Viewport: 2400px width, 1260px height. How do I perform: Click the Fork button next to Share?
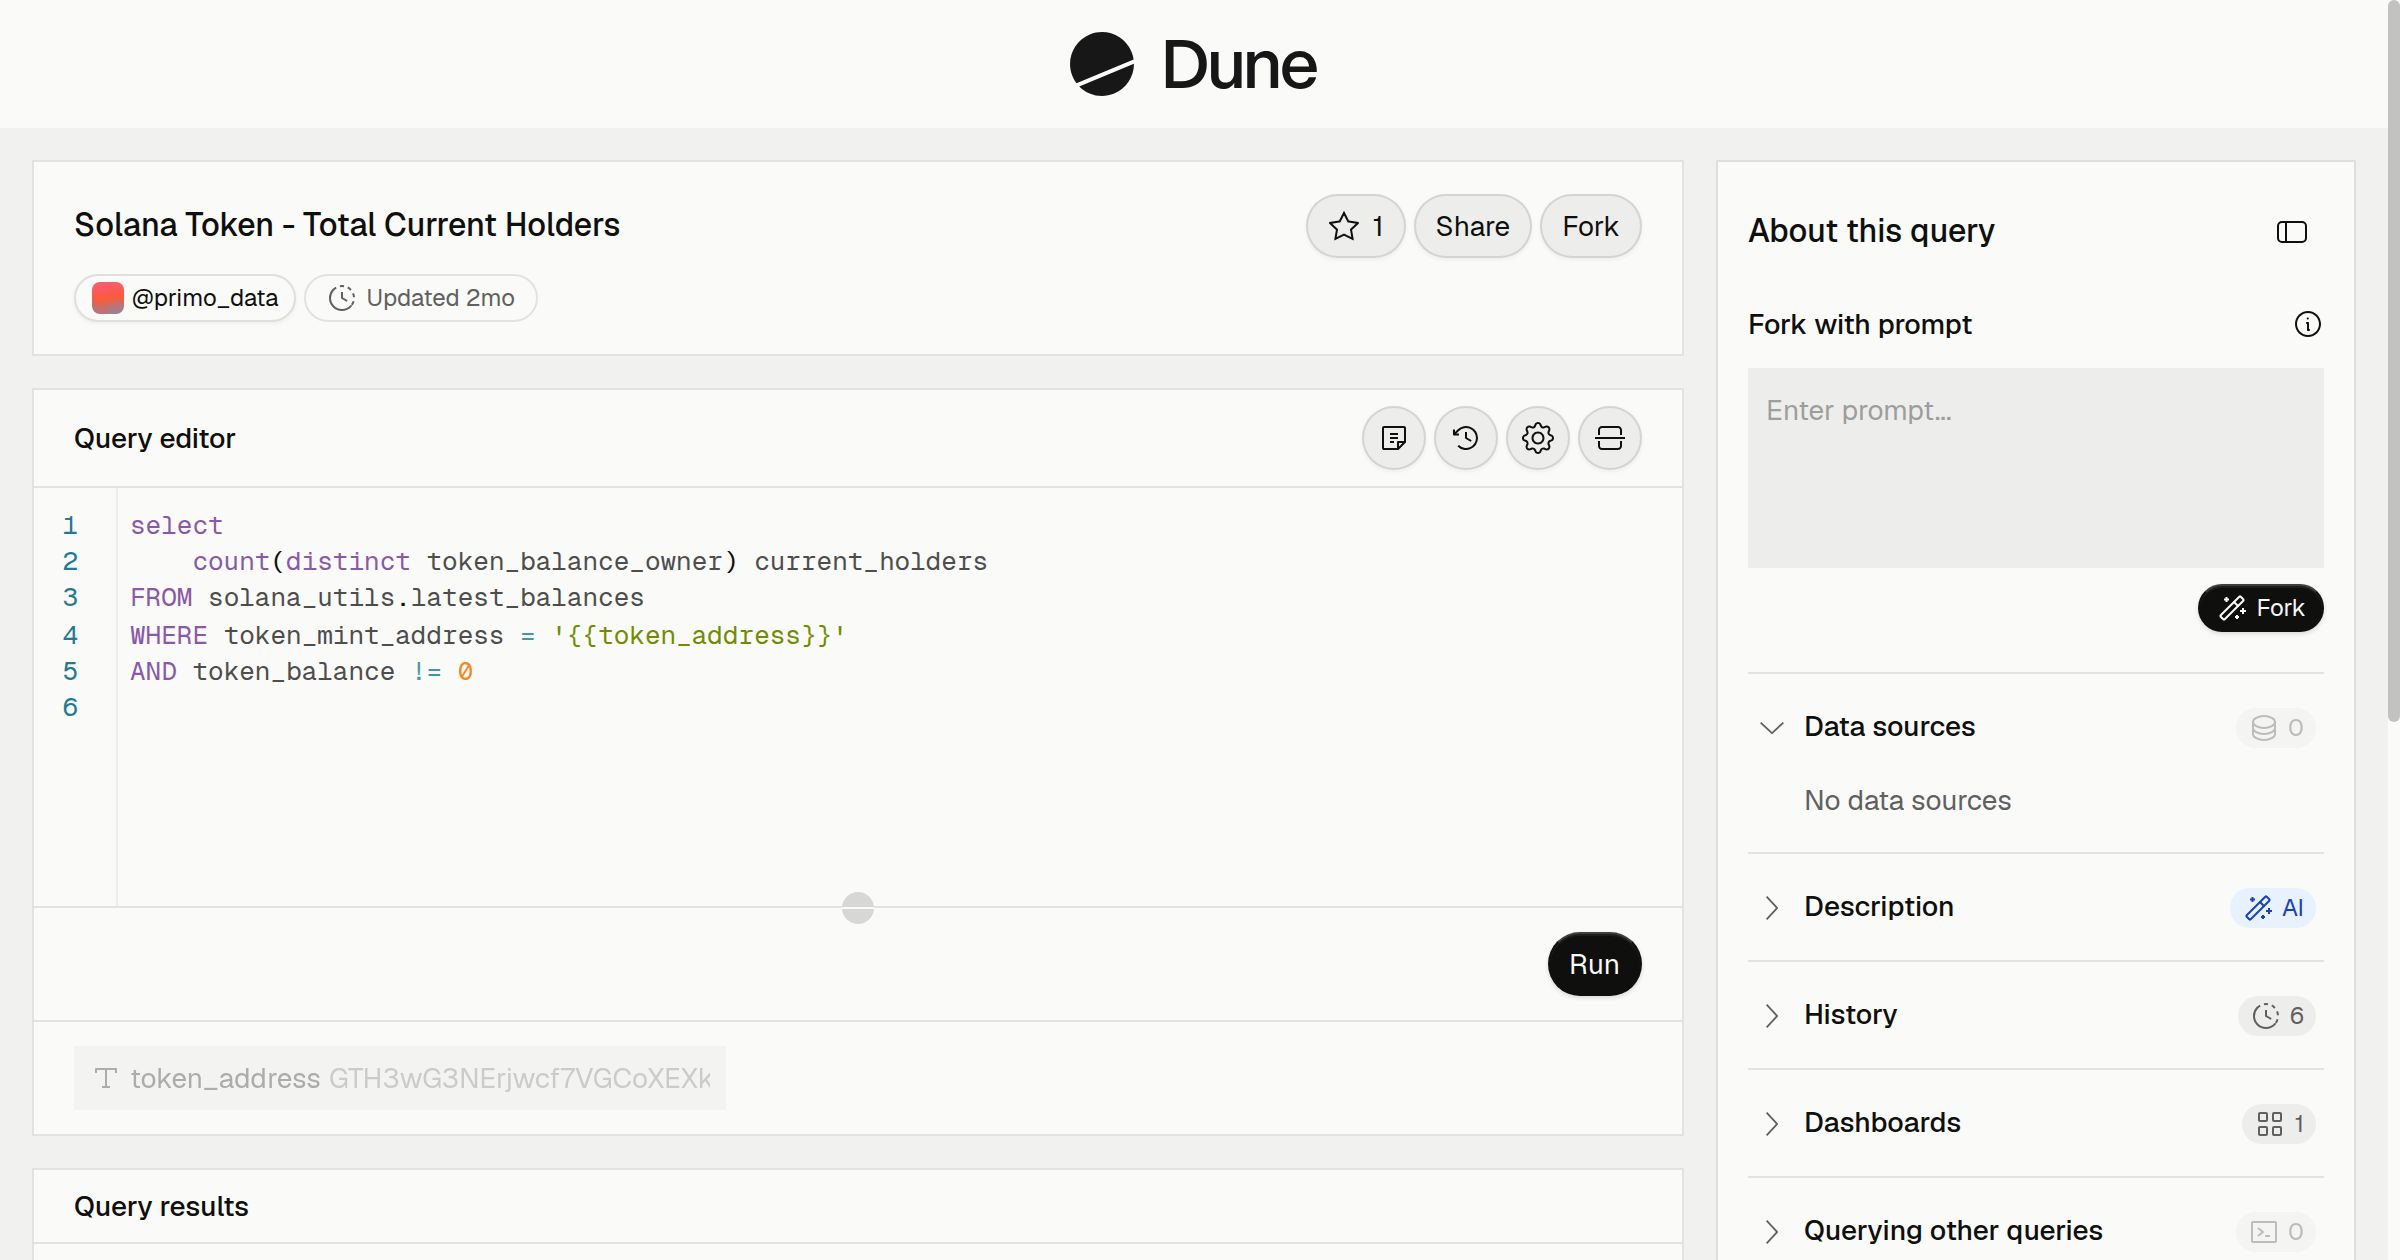(x=1590, y=226)
